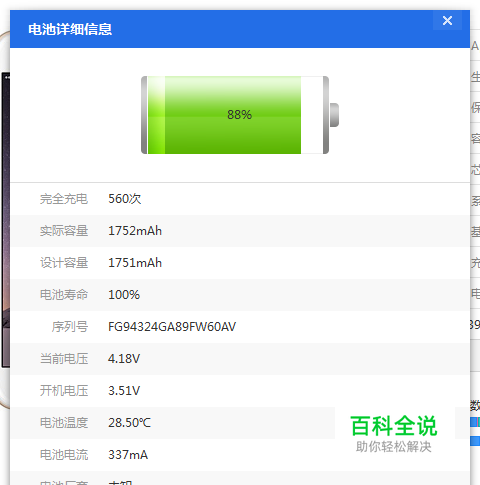Close the battery details dialog

coord(447,21)
